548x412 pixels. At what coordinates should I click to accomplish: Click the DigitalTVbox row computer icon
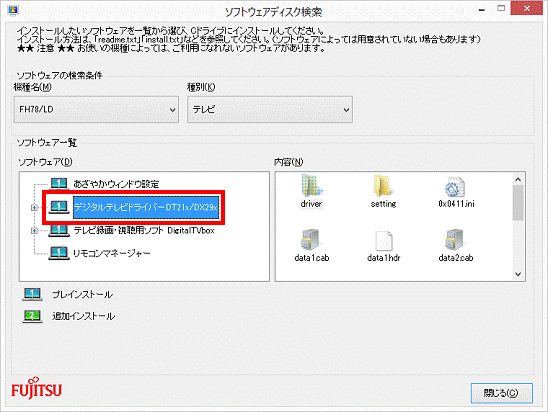tap(59, 230)
